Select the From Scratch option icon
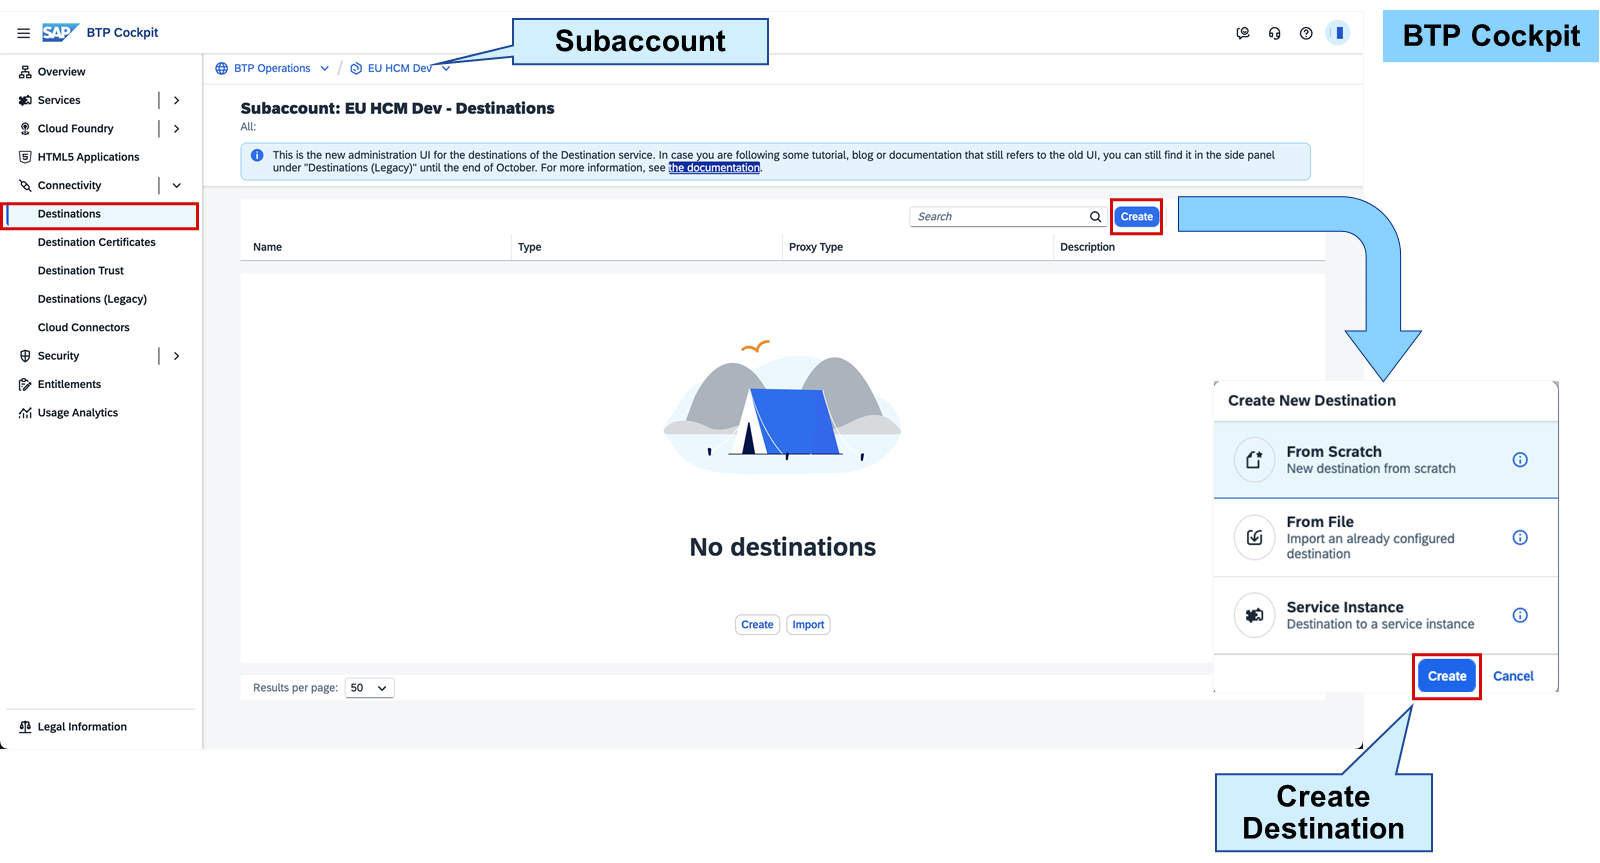Image resolution: width=1600 pixels, height=863 pixels. pyautogui.click(x=1254, y=460)
